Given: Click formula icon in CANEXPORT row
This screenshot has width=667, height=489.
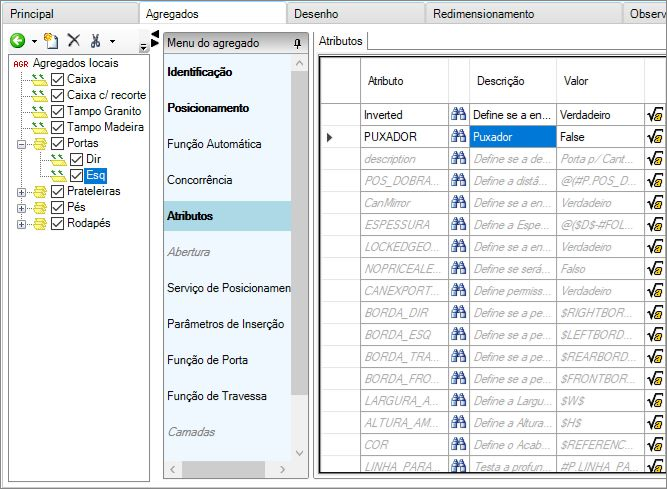Looking at the screenshot, I should 655,291.
